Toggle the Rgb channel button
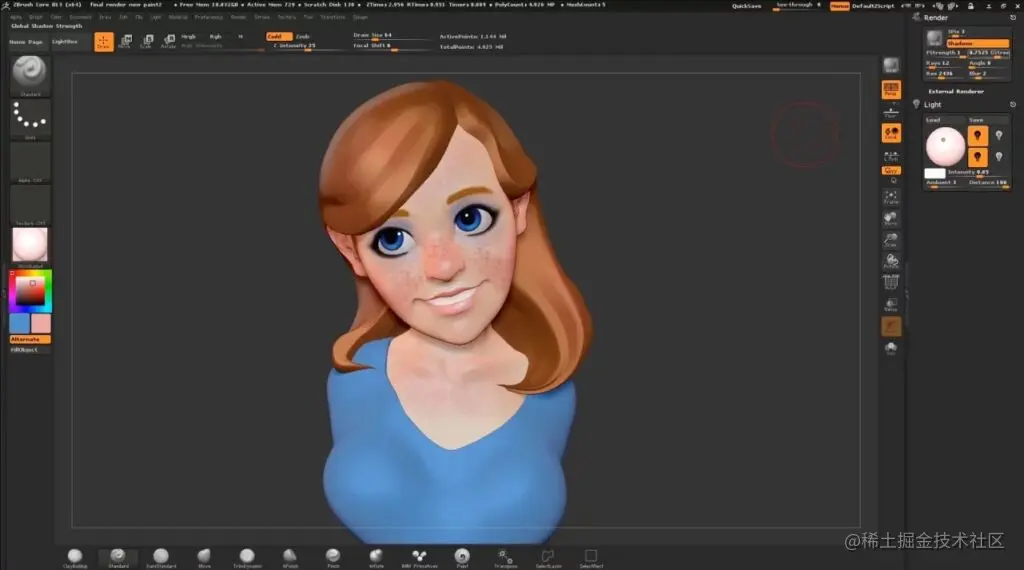 coord(216,37)
